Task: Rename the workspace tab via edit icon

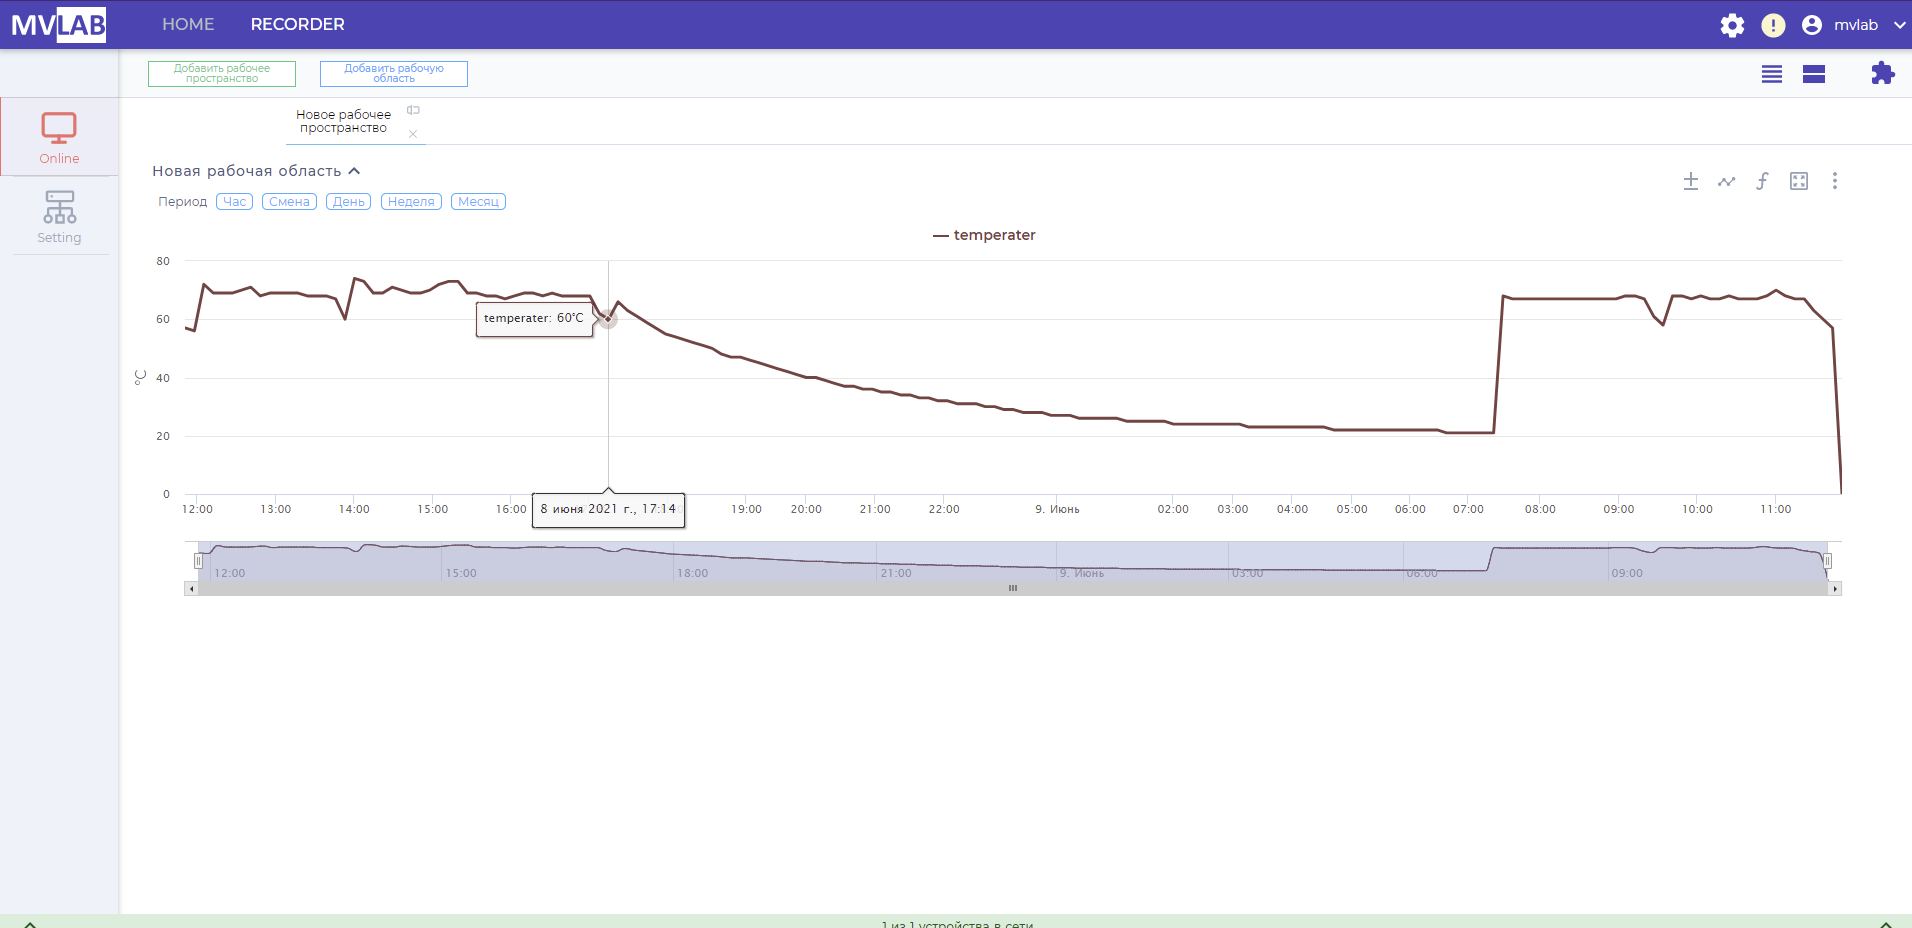Action: coord(413,110)
